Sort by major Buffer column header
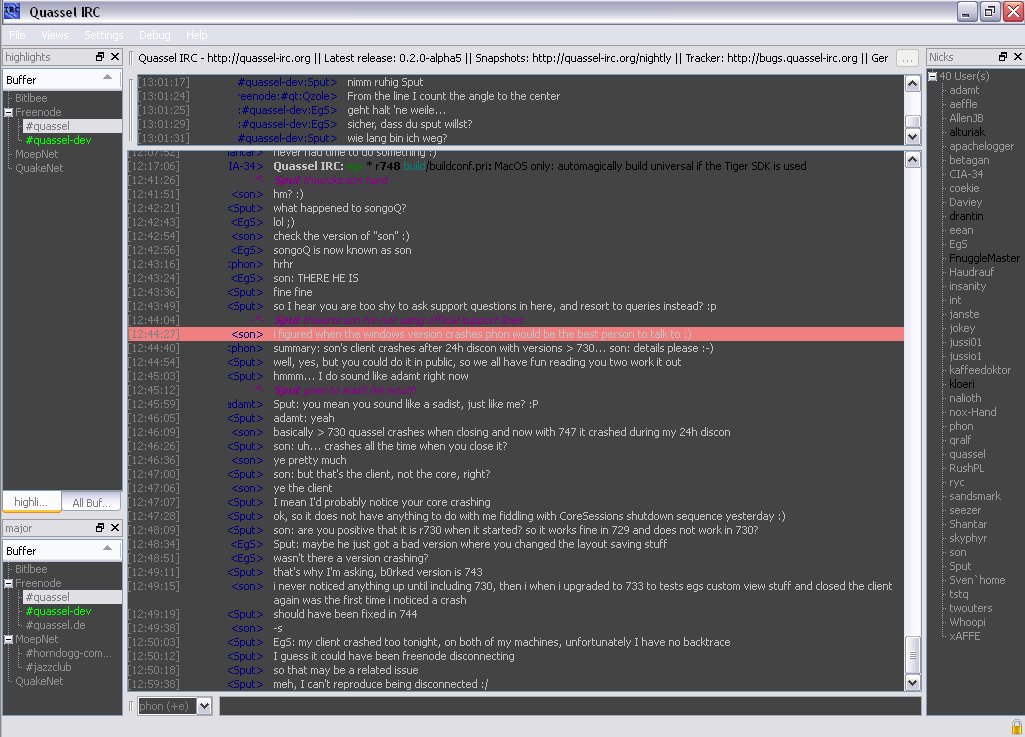The width and height of the screenshot is (1025, 737). (x=61, y=551)
